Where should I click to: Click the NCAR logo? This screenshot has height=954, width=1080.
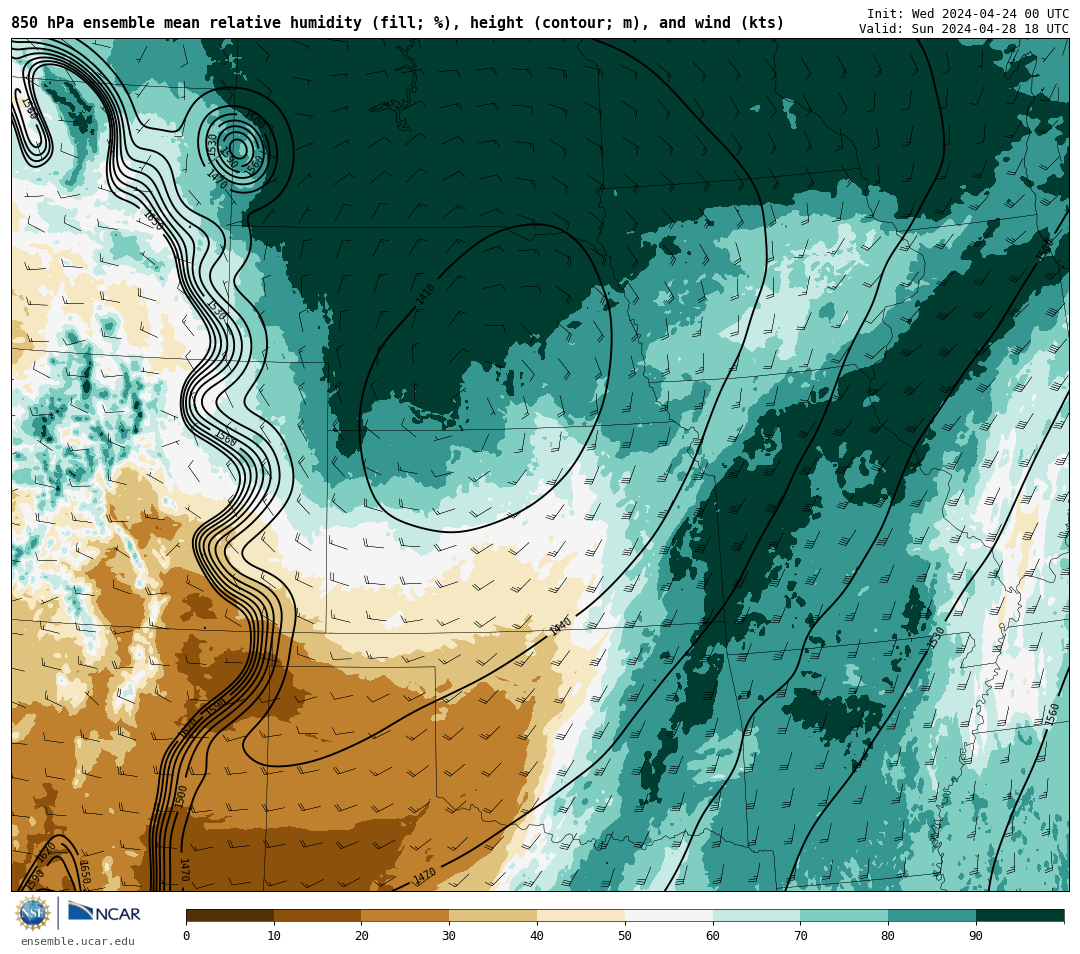point(104,912)
